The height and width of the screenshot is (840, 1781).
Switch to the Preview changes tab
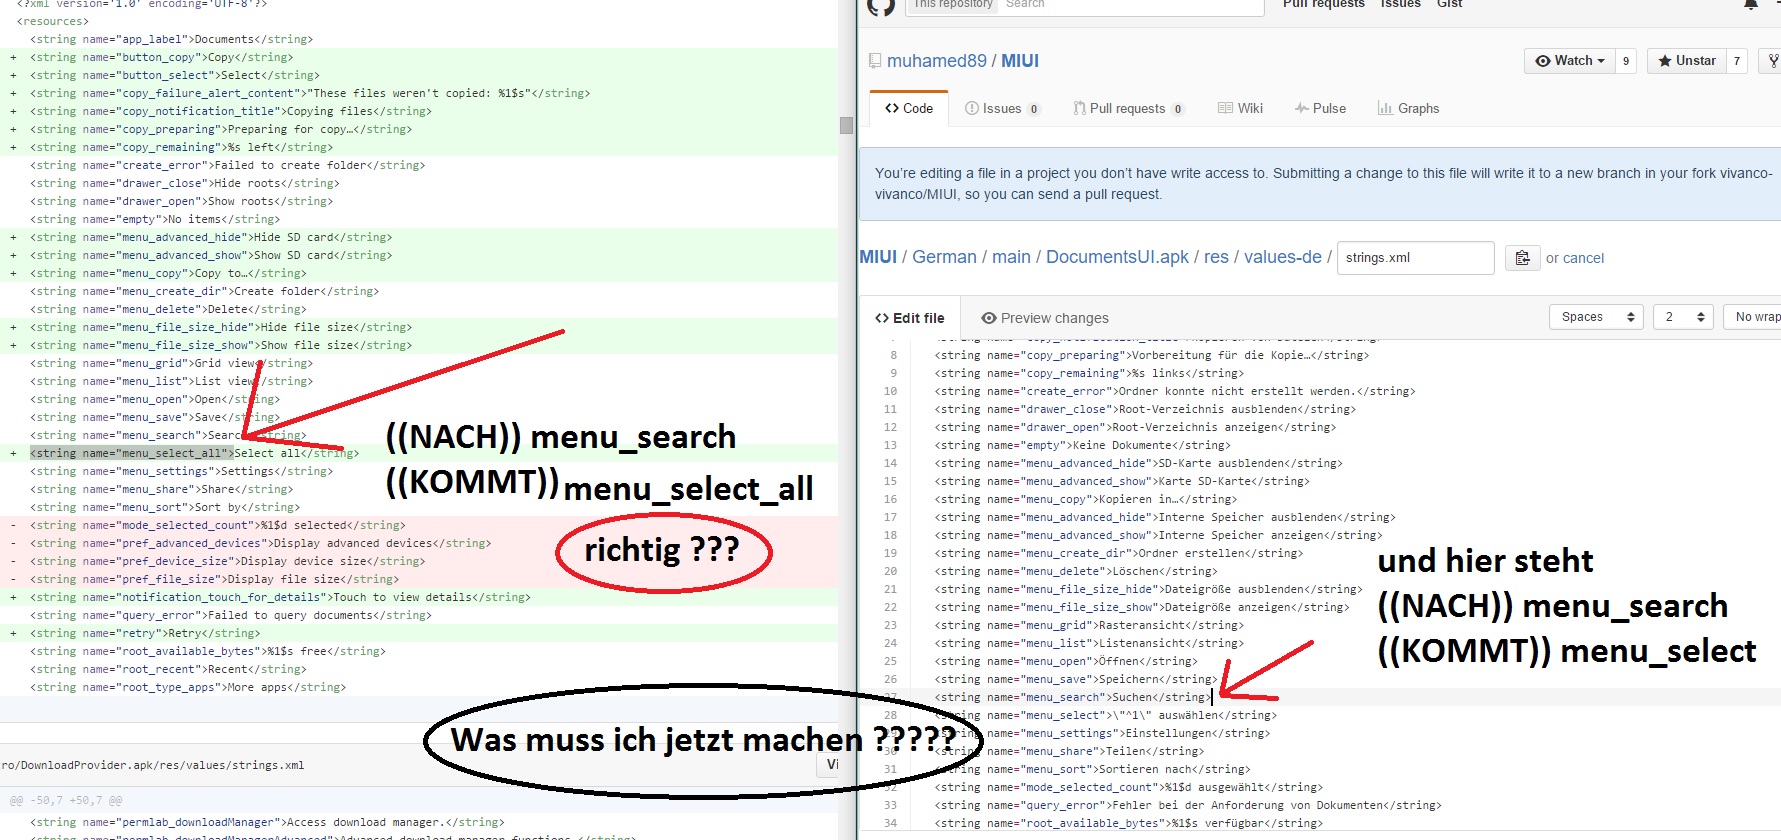(x=1044, y=318)
